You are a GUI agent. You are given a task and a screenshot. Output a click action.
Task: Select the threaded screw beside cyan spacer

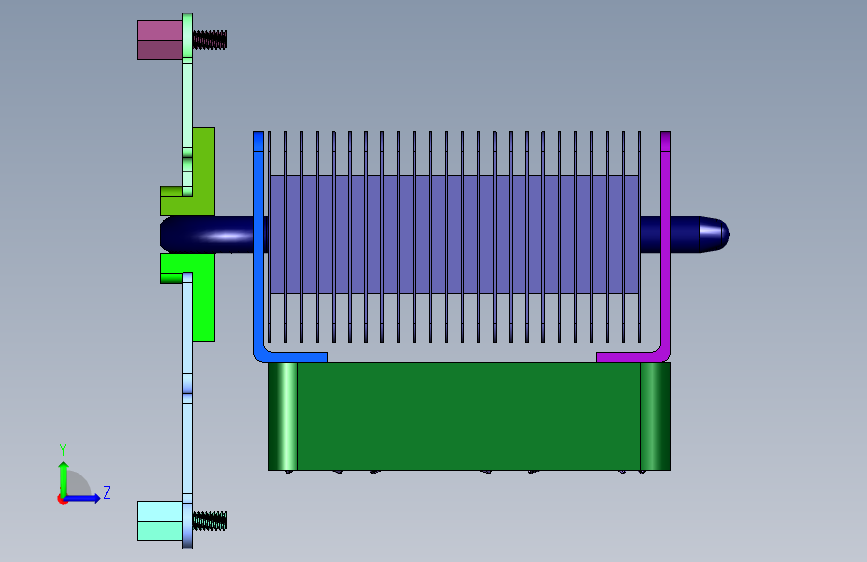click(x=210, y=521)
